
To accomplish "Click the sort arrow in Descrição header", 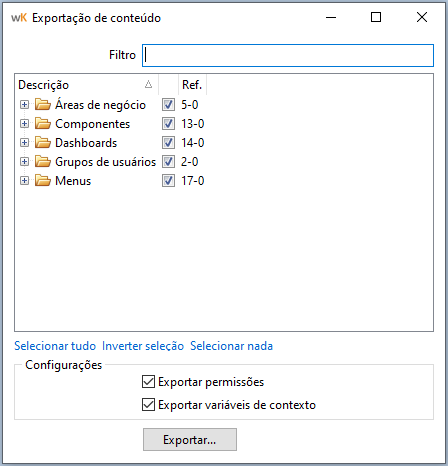I will tap(148, 84).
